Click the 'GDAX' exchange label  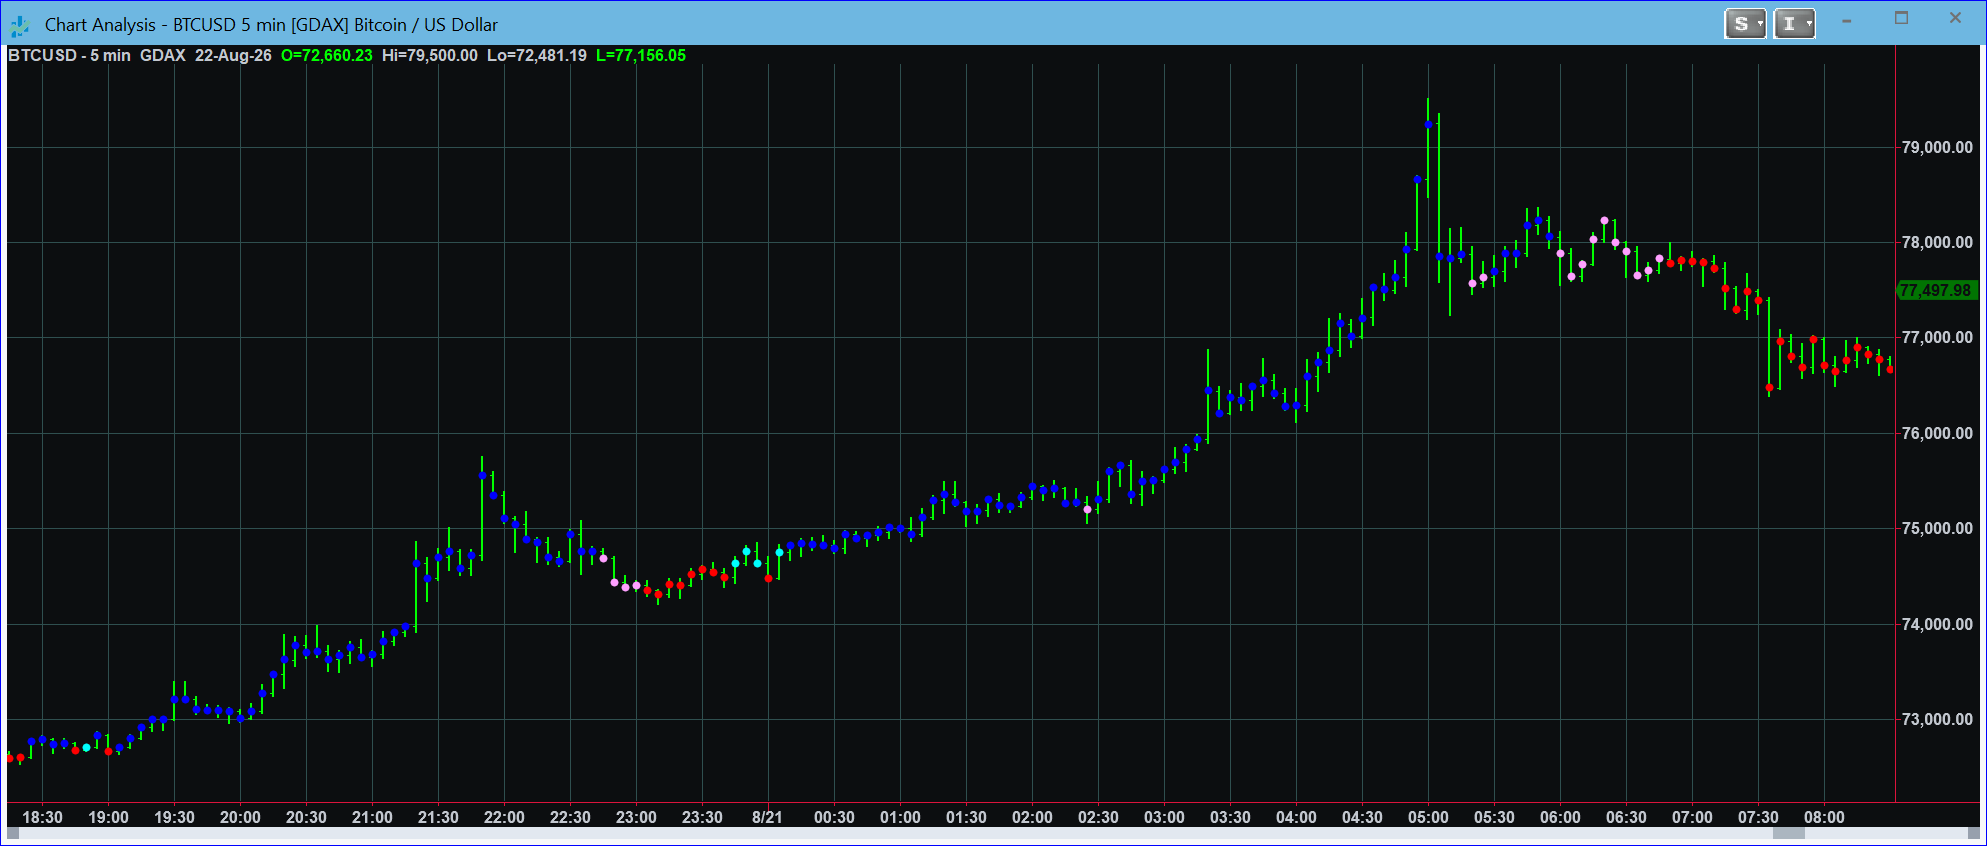coord(163,56)
